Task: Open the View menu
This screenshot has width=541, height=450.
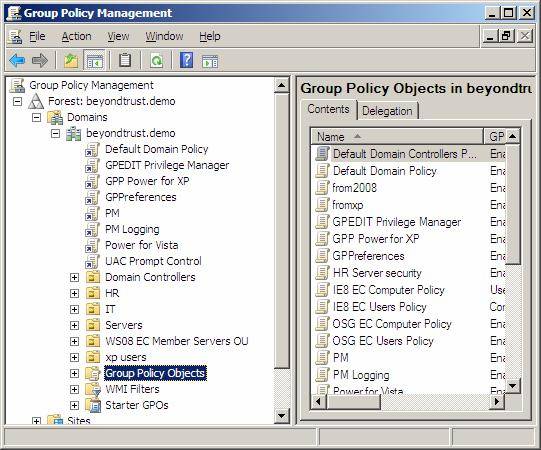Action: point(118,36)
